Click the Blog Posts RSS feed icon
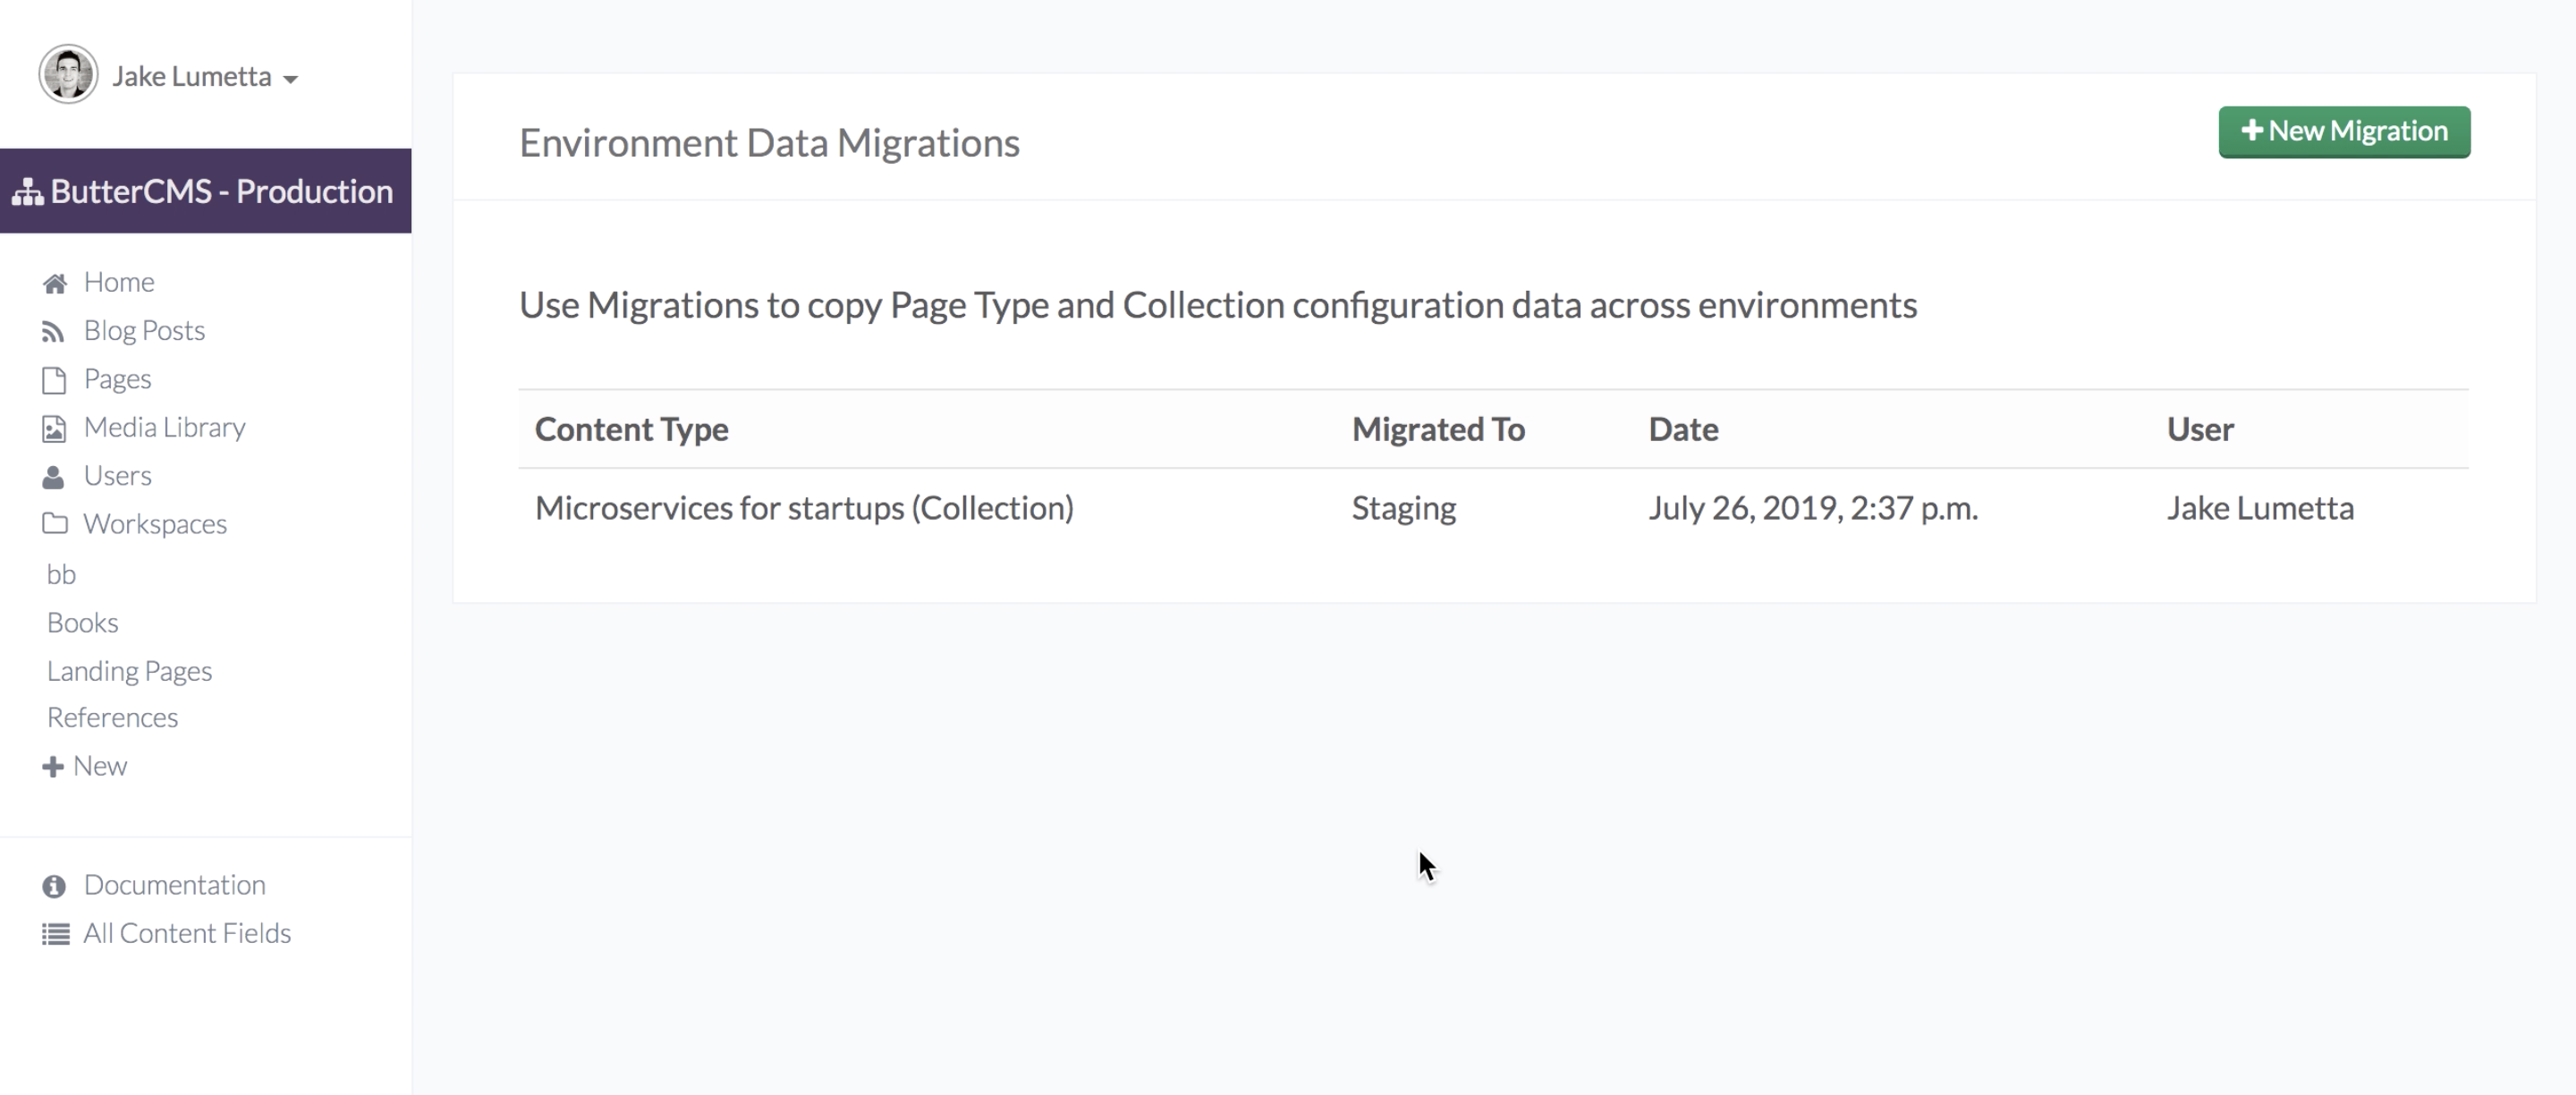This screenshot has height=1095, width=2576. coord(53,332)
